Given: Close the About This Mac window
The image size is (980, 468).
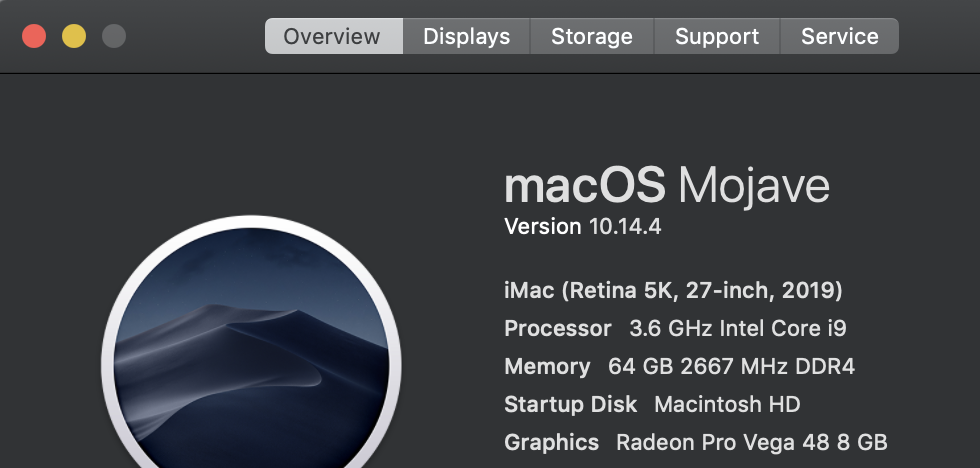Looking at the screenshot, I should [34, 37].
